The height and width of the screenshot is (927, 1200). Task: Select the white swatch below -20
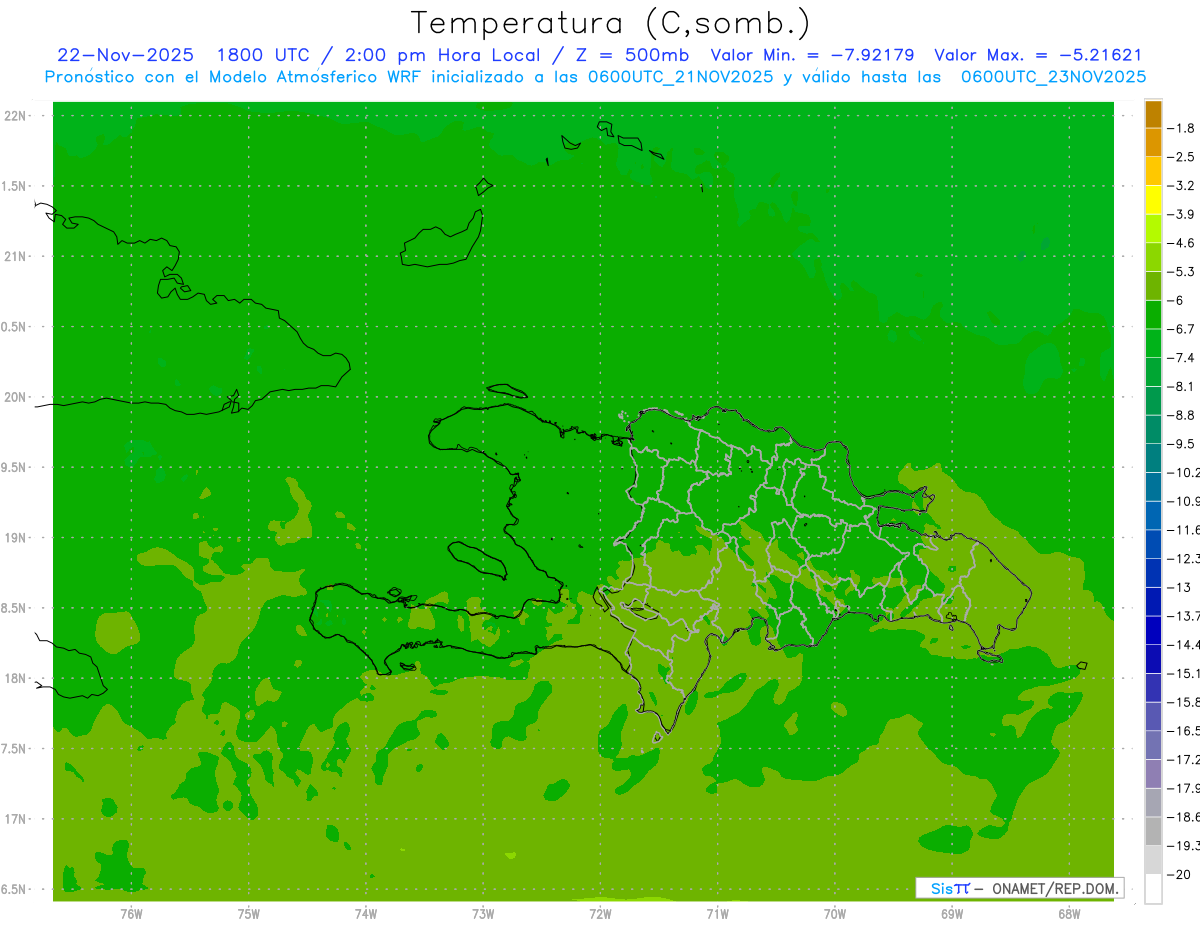point(1153,888)
